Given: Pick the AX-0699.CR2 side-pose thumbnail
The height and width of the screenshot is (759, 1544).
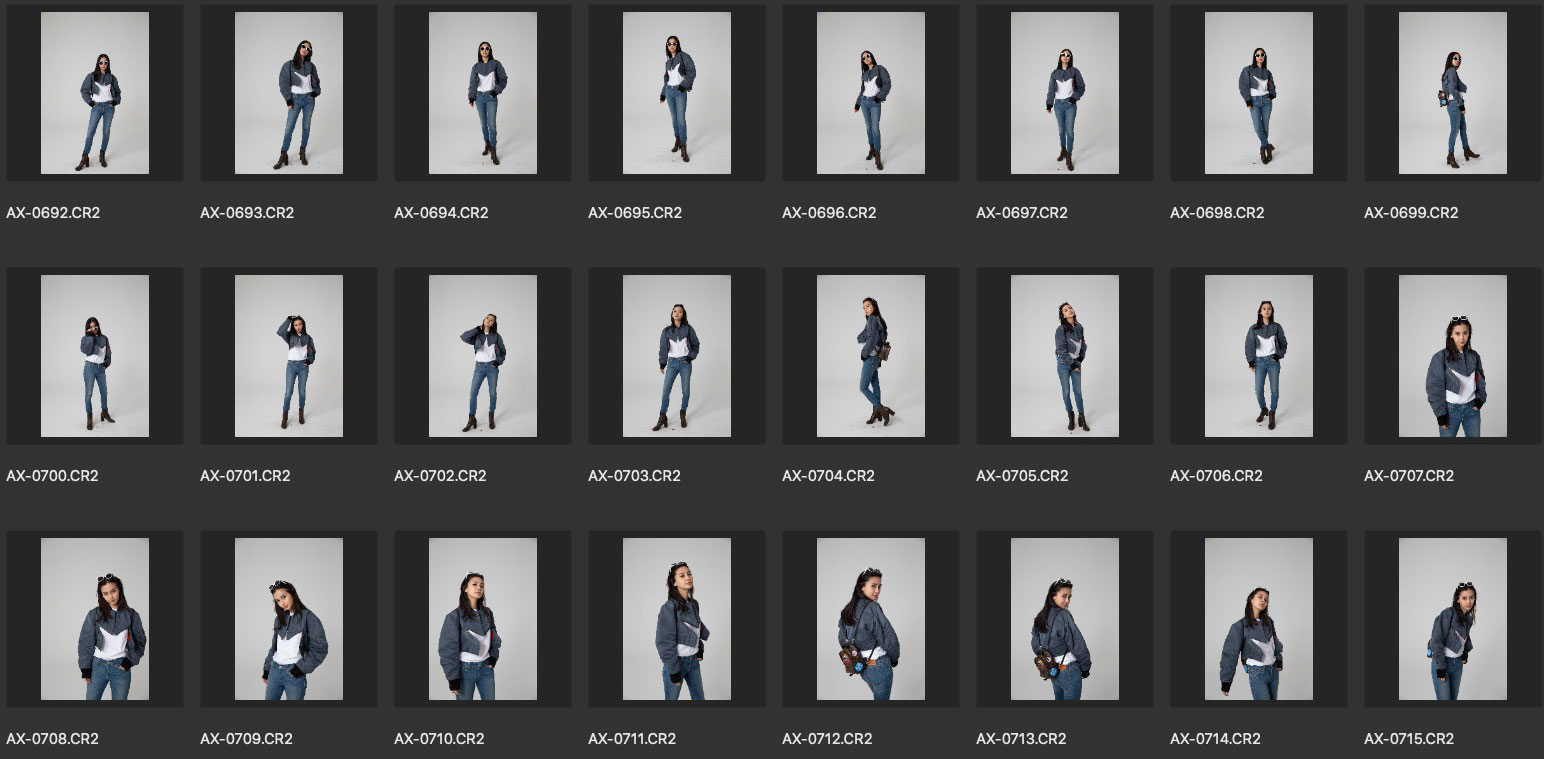Looking at the screenshot, I should pos(1453,93).
